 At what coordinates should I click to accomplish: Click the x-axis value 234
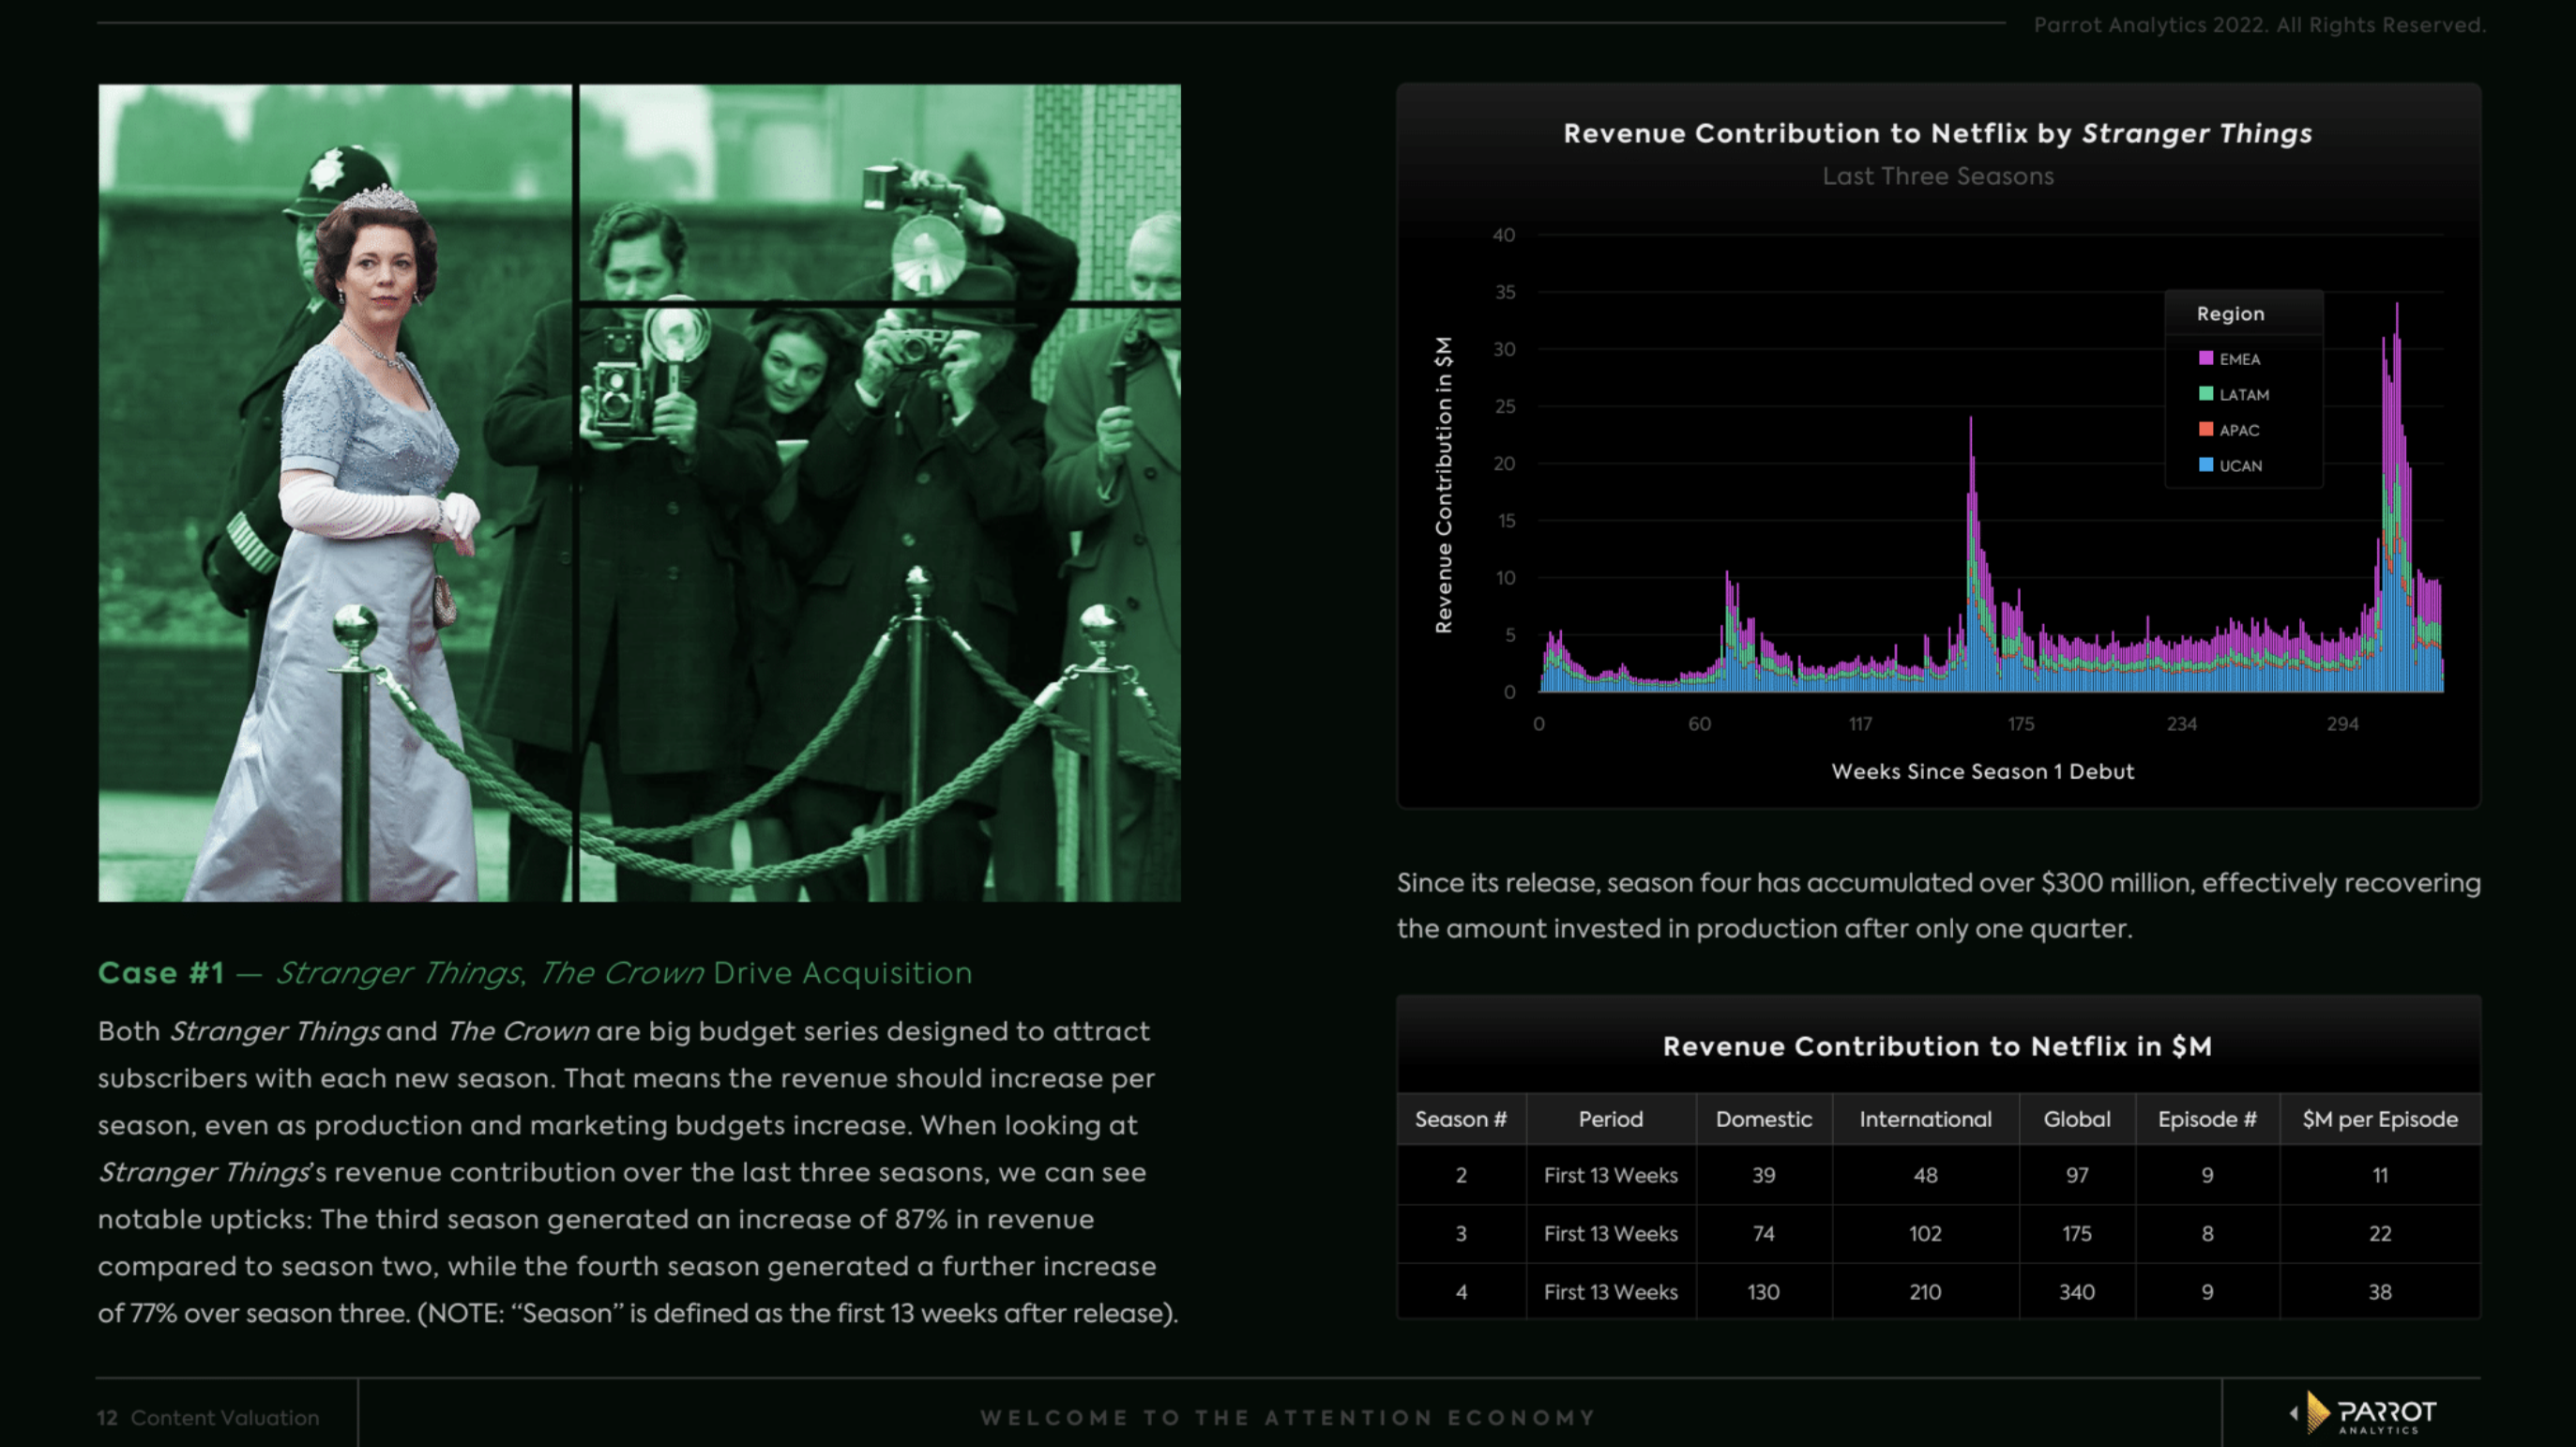2181,724
